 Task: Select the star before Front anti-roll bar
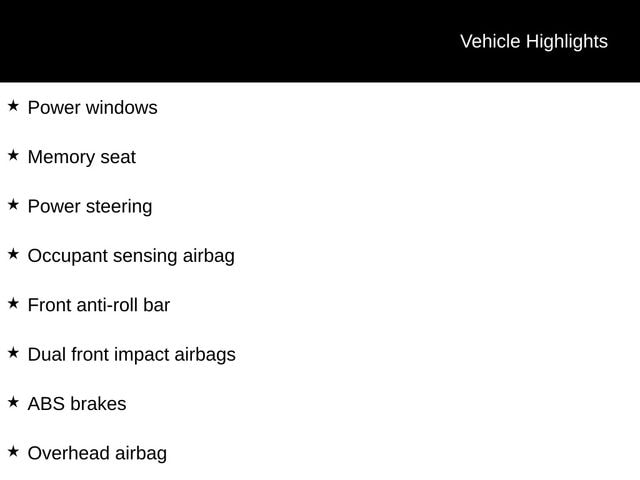[13, 303]
